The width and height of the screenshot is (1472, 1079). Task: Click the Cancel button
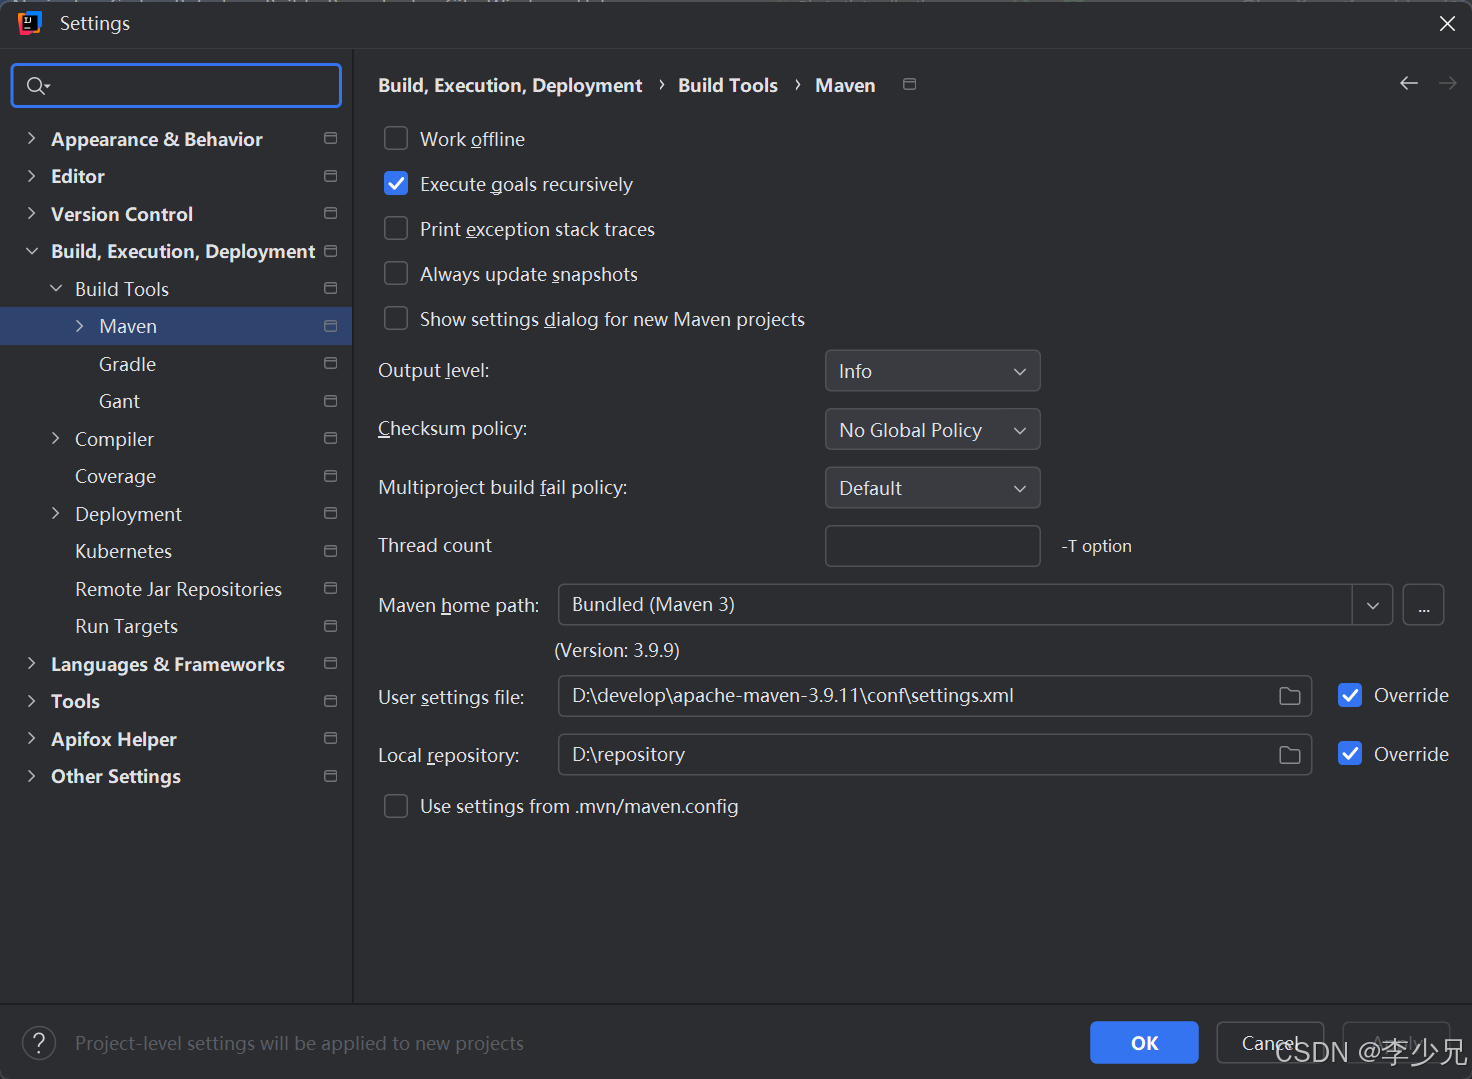click(1270, 1043)
